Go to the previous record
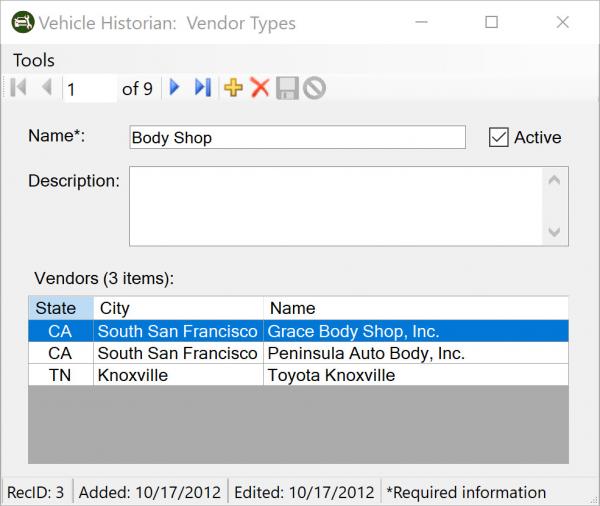The width and height of the screenshot is (600, 506). pos(46,88)
